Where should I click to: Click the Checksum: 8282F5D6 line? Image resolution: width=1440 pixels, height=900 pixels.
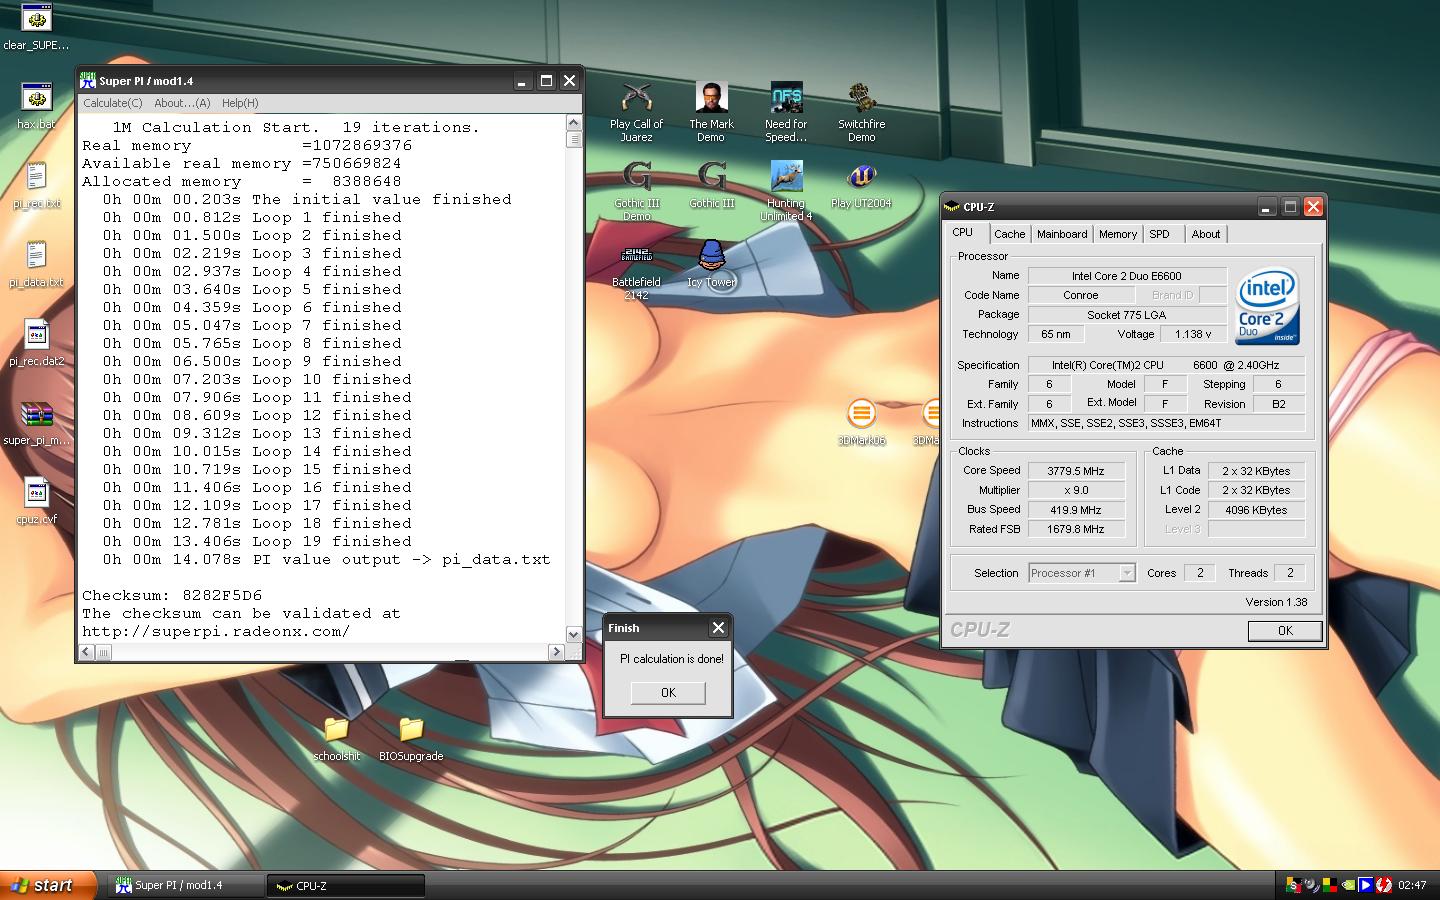coord(172,596)
